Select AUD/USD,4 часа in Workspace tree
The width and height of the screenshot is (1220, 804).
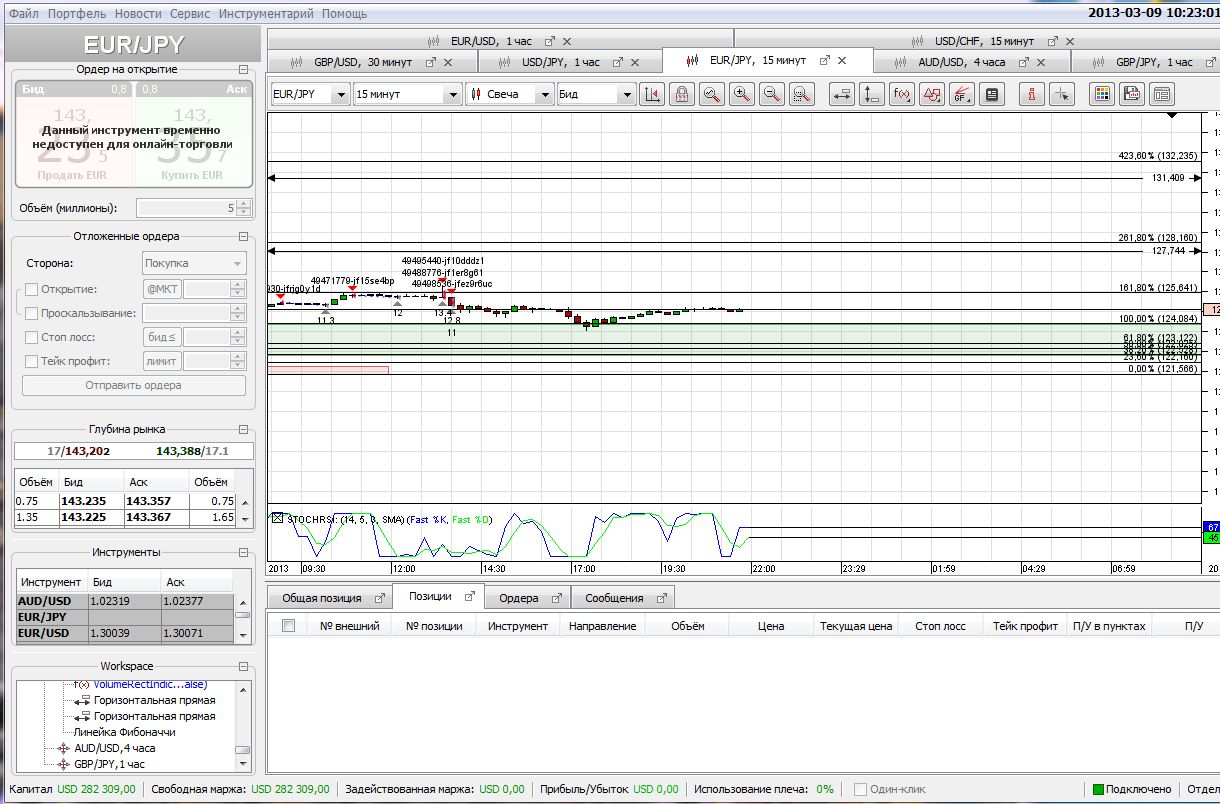[x=114, y=748]
